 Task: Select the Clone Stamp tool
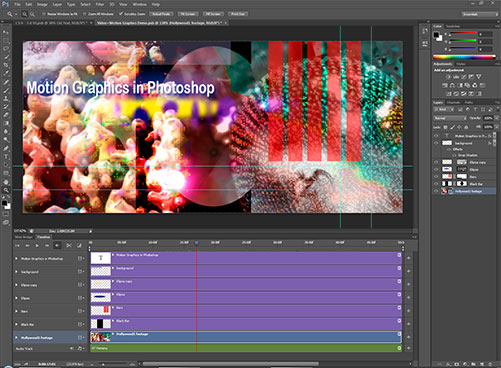[x=6, y=99]
